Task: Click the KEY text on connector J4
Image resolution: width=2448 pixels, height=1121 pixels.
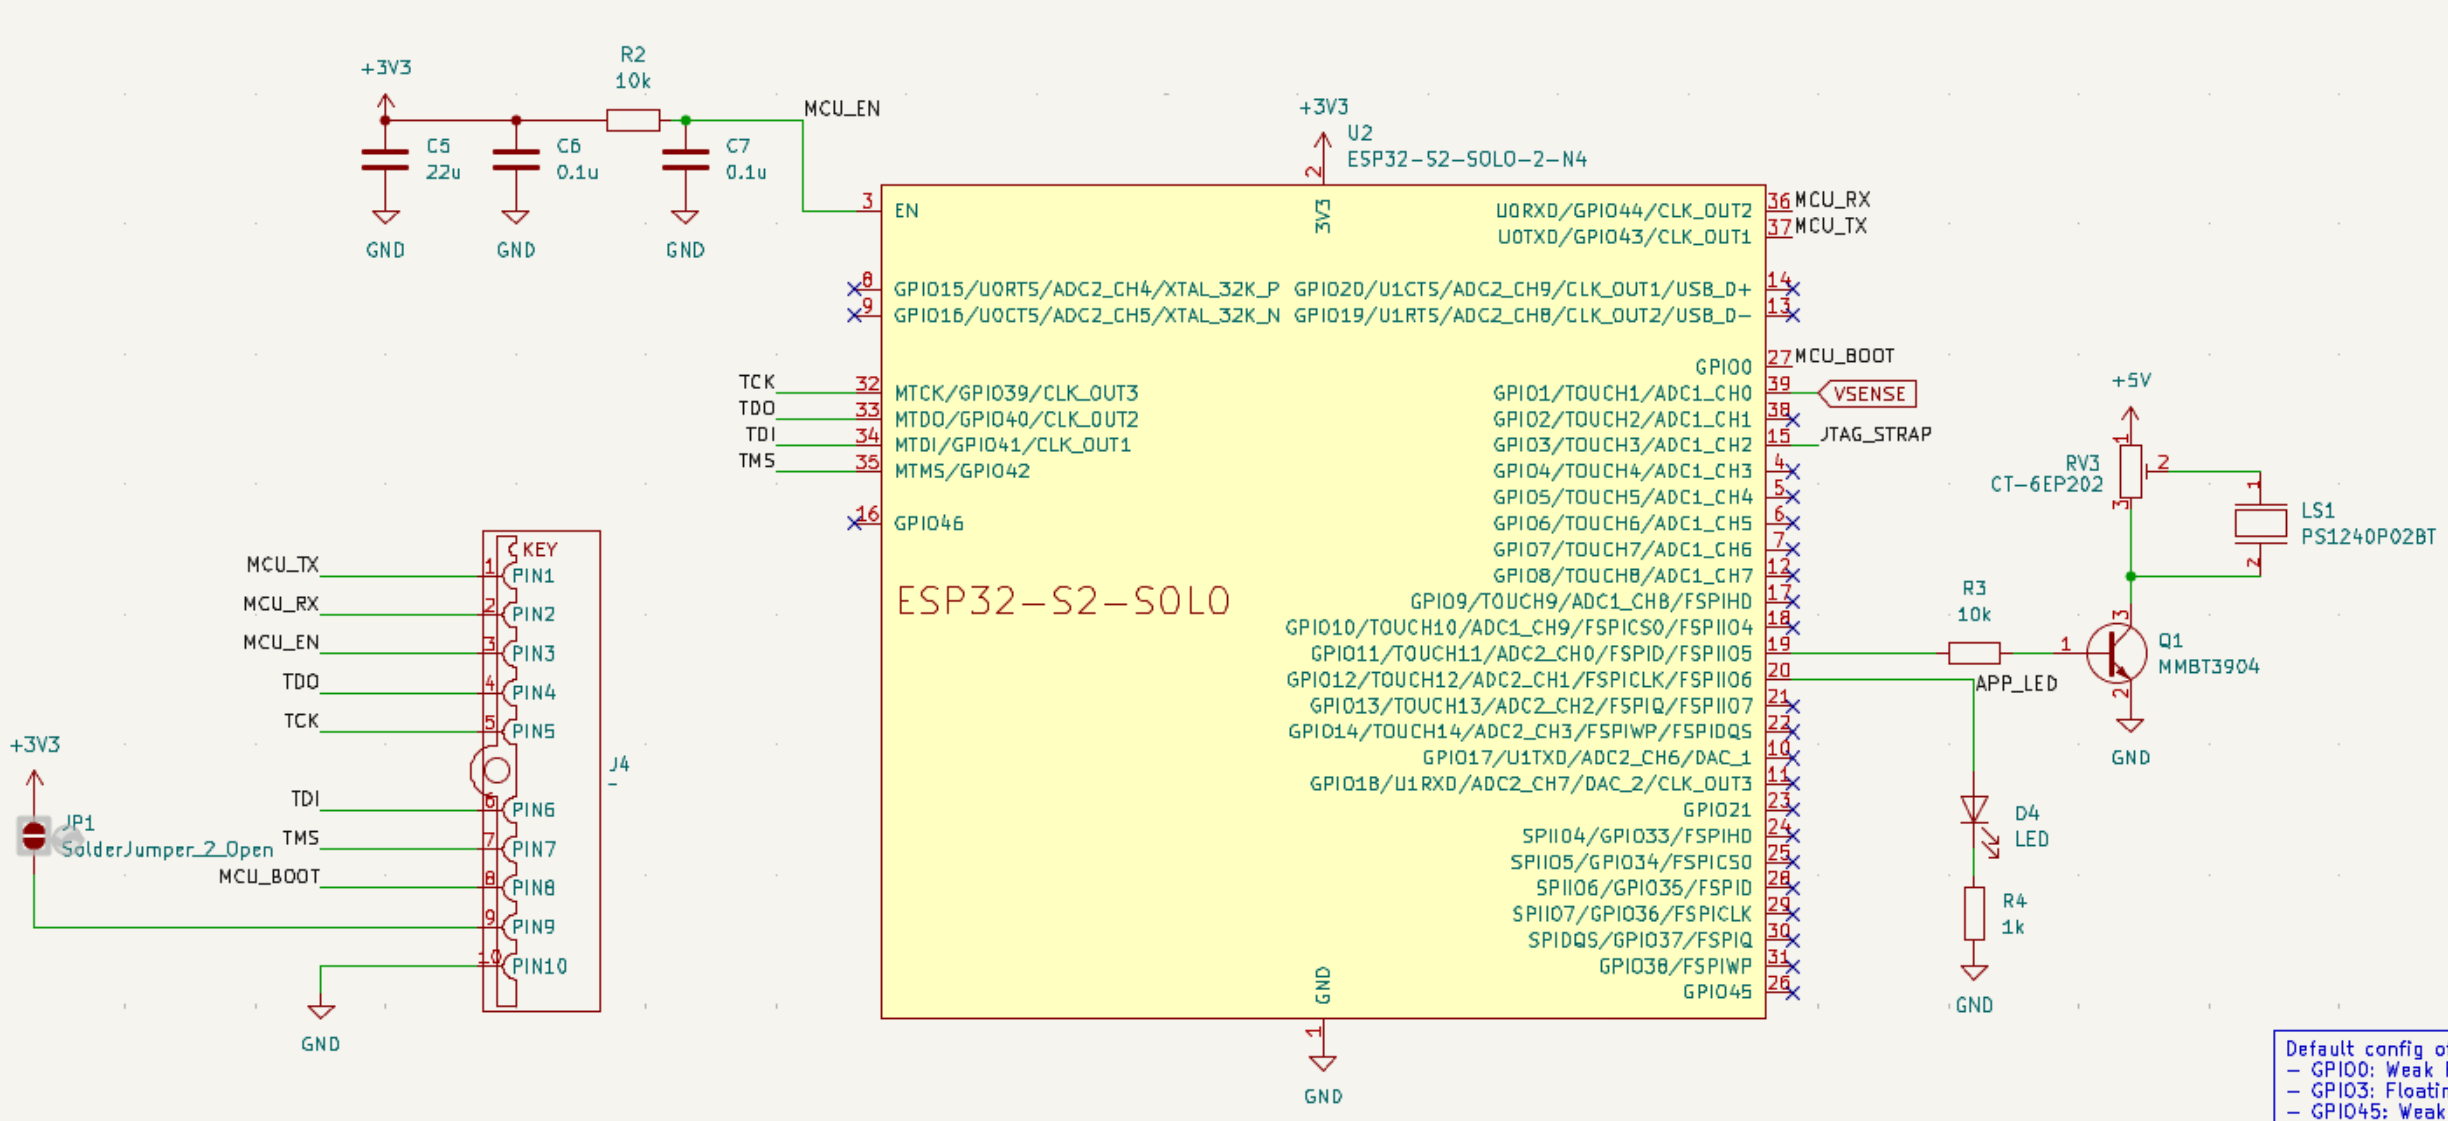Action: (x=540, y=550)
